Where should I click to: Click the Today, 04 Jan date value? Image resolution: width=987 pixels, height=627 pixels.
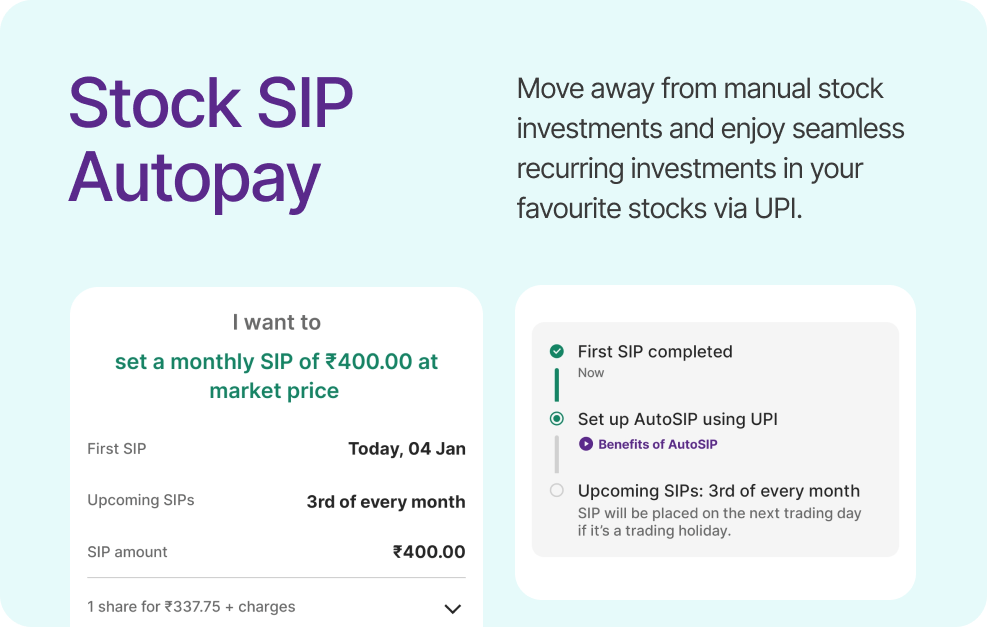click(406, 449)
